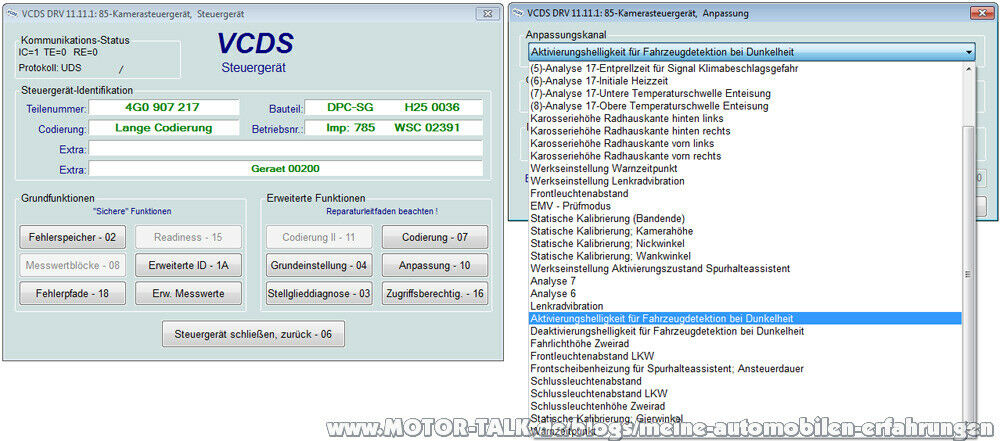
Task: Open Codierung - 07
Action: point(434,238)
